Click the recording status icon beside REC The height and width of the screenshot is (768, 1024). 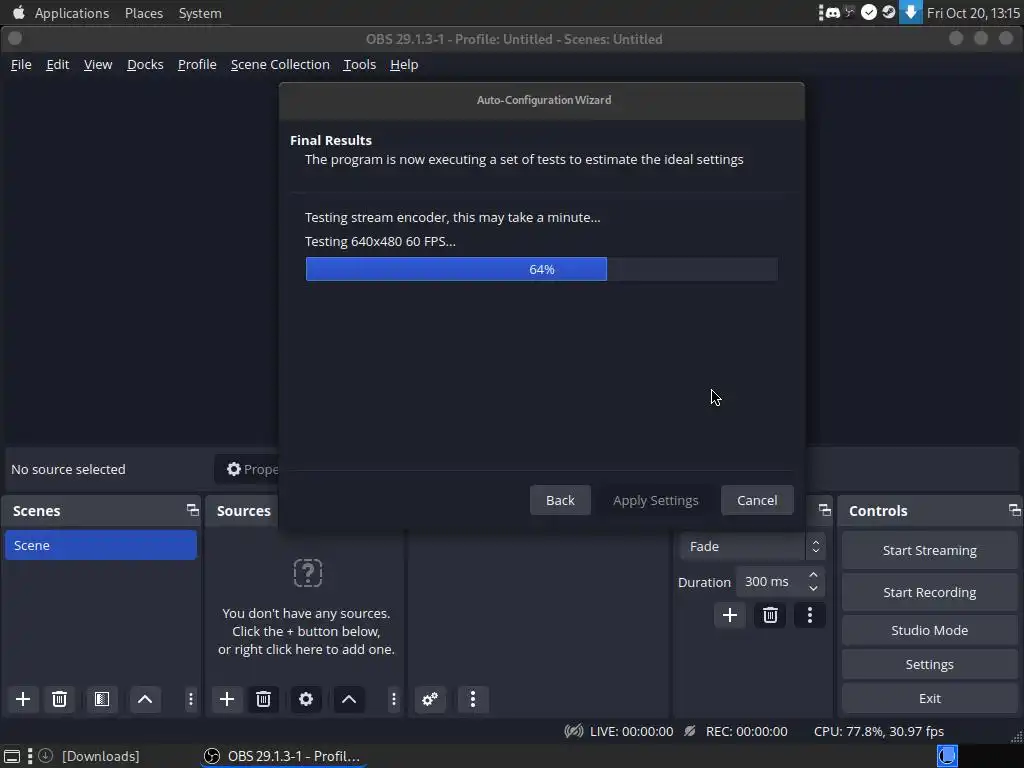(x=690, y=731)
